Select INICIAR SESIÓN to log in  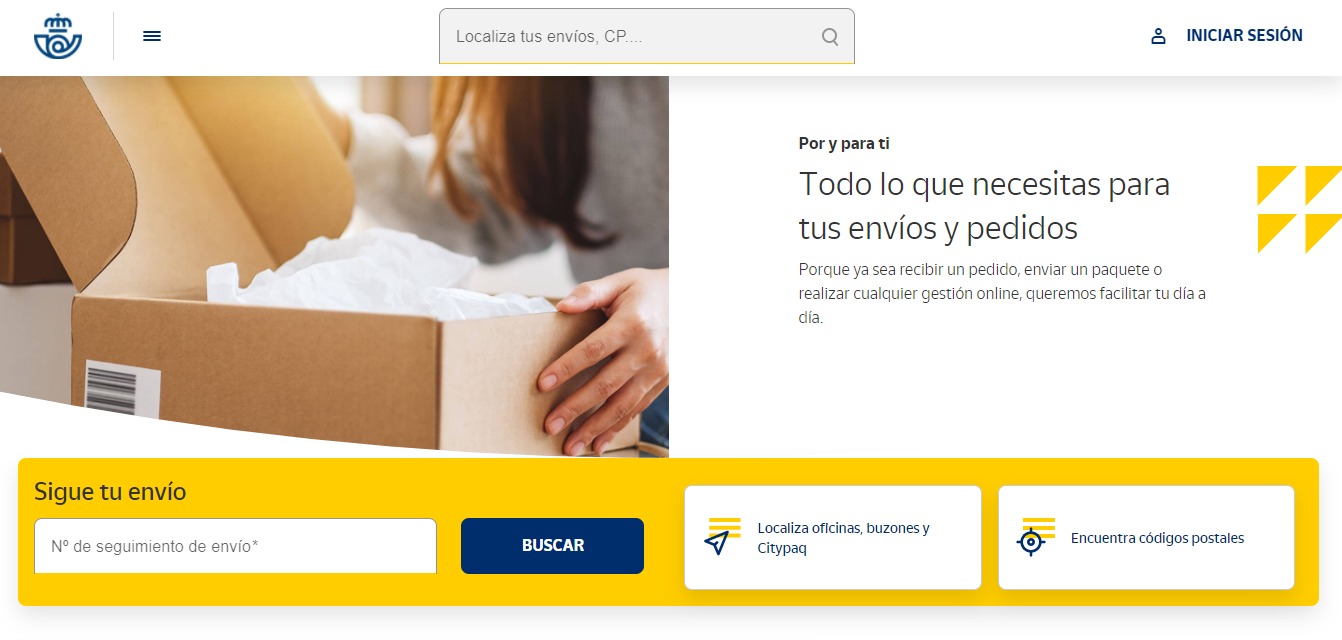(x=1244, y=36)
